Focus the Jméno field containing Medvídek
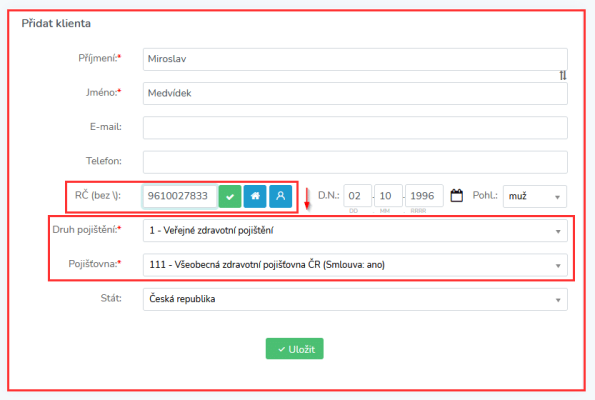The width and height of the screenshot is (595, 400). (355, 93)
